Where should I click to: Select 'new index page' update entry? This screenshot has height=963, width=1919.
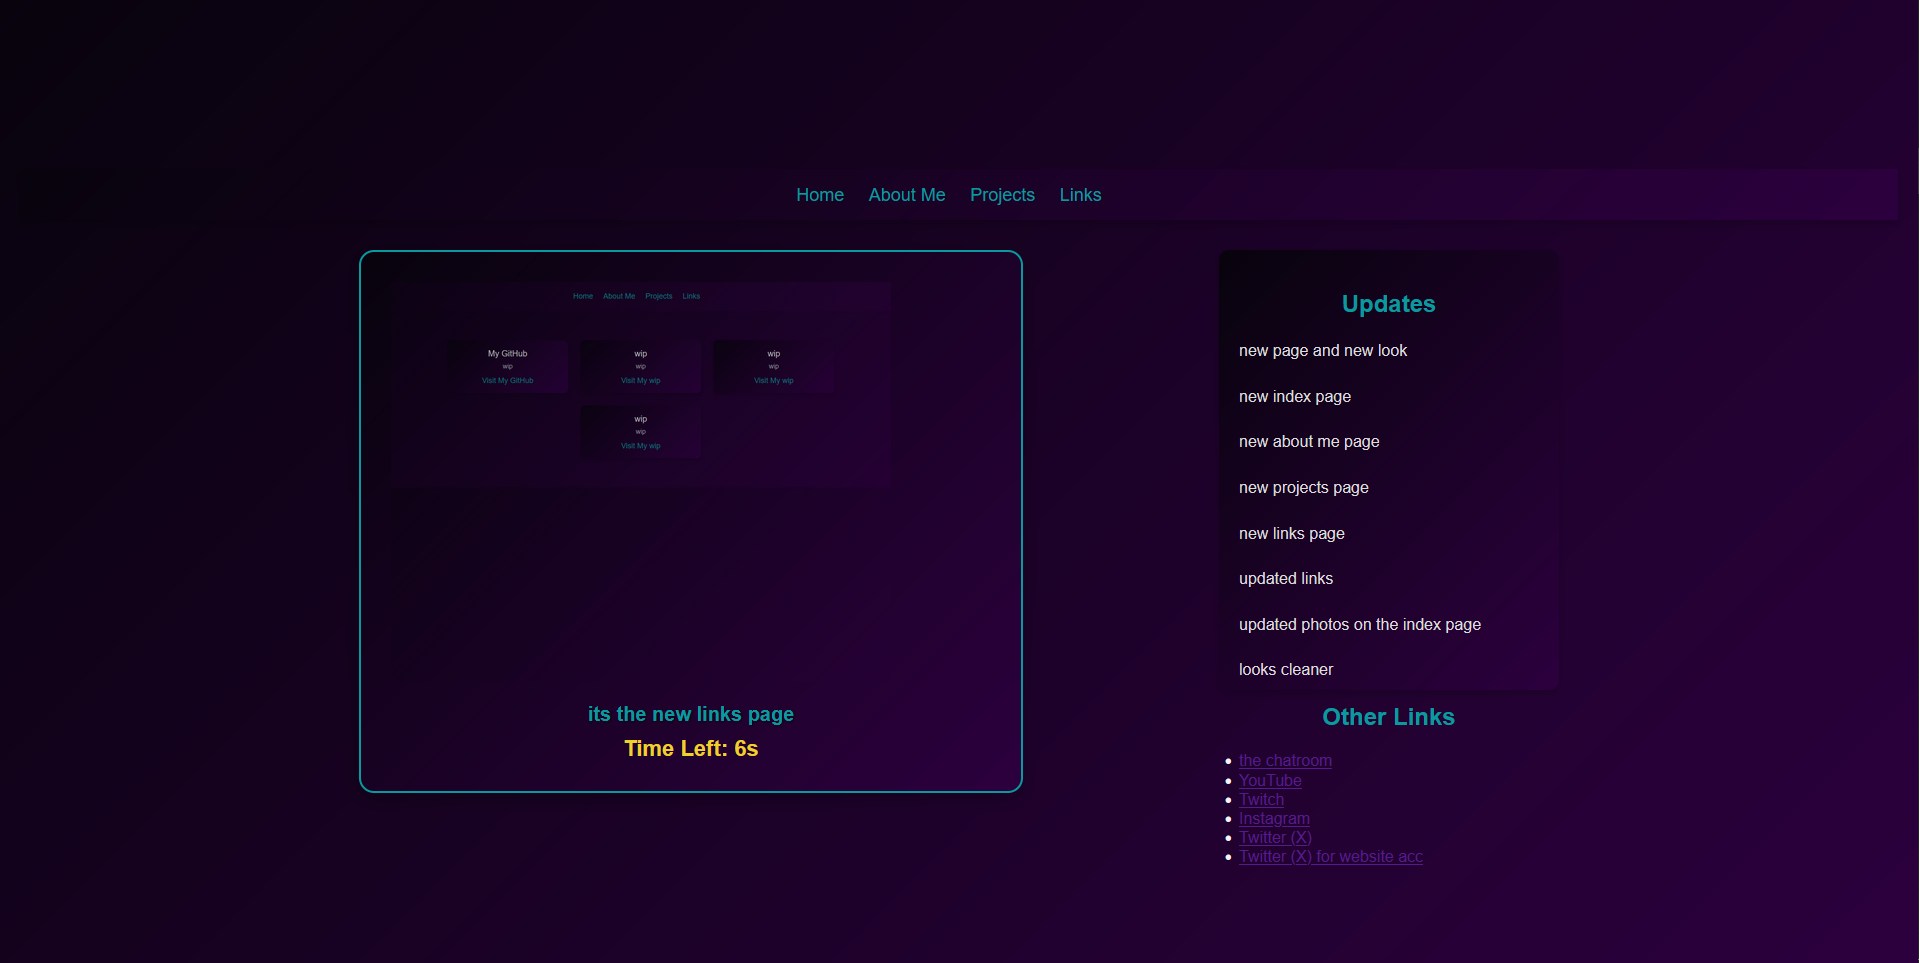[1294, 397]
